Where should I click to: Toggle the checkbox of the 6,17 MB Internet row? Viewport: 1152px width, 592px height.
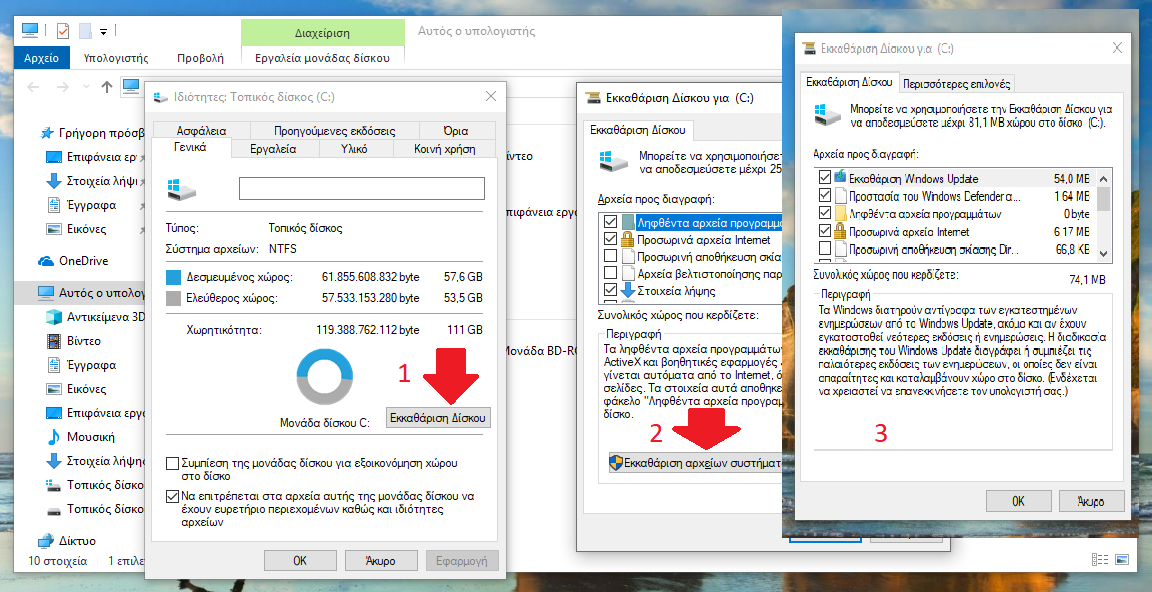[x=824, y=231]
